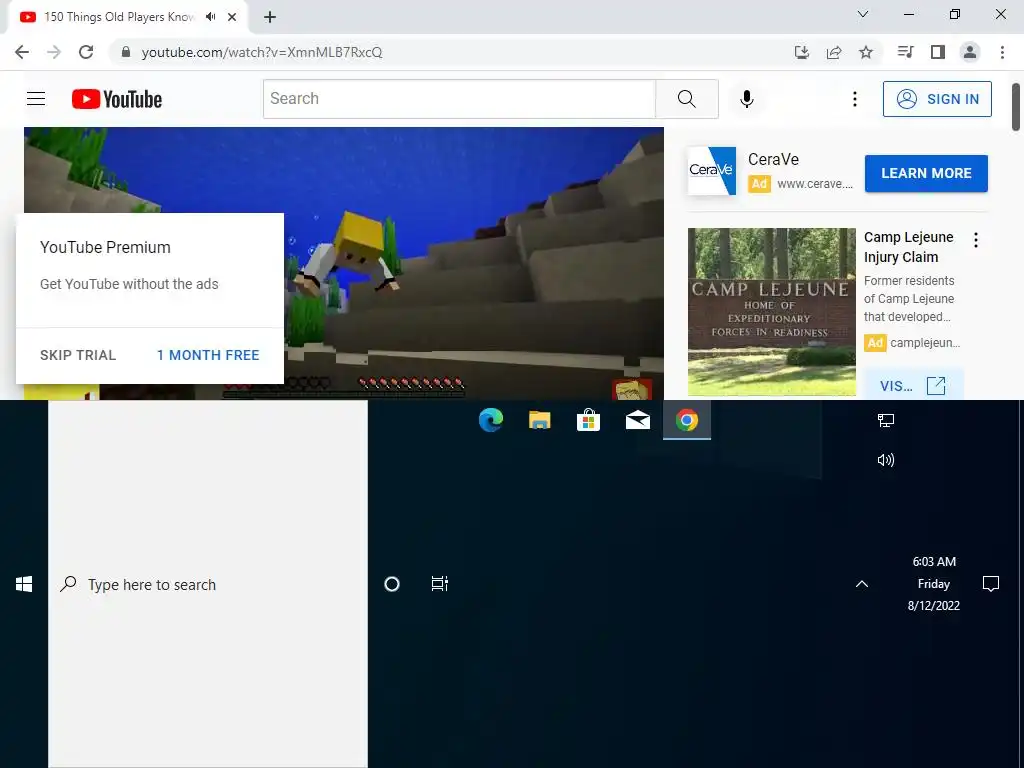The image size is (1024, 768).
Task: Open the Chrome profile avatar
Action: click(x=970, y=52)
